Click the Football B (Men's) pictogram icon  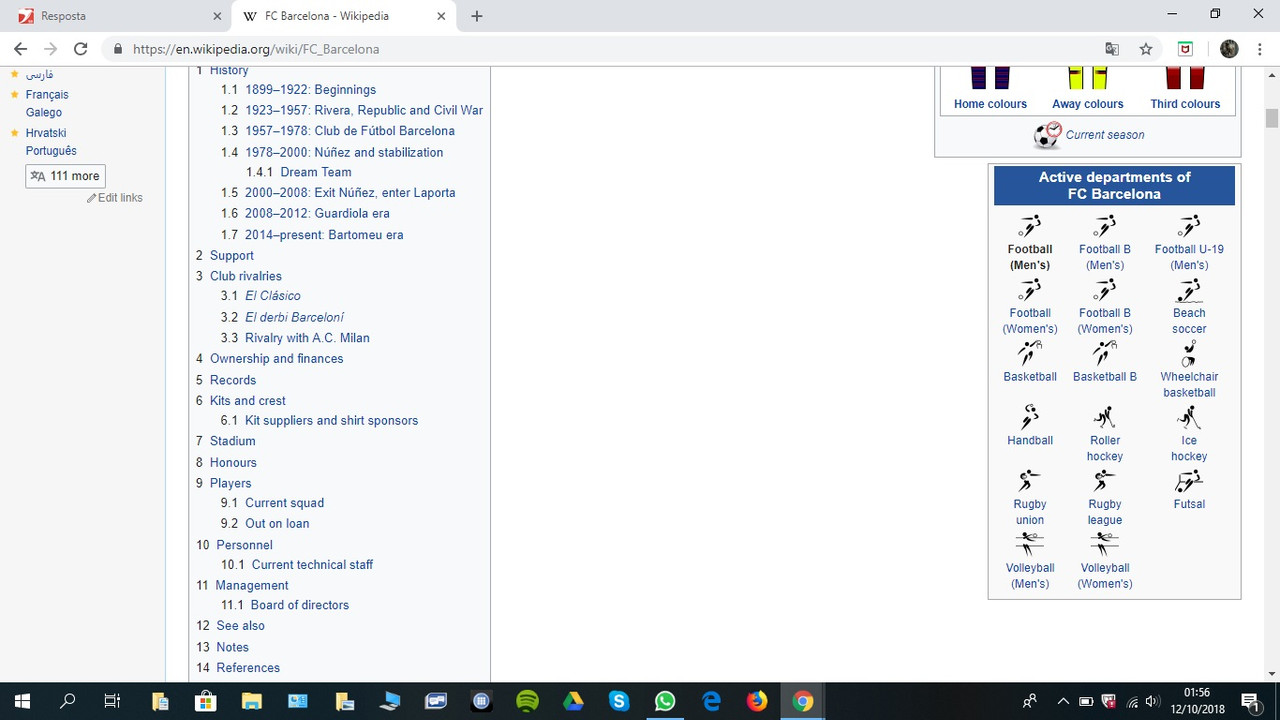[1105, 226]
